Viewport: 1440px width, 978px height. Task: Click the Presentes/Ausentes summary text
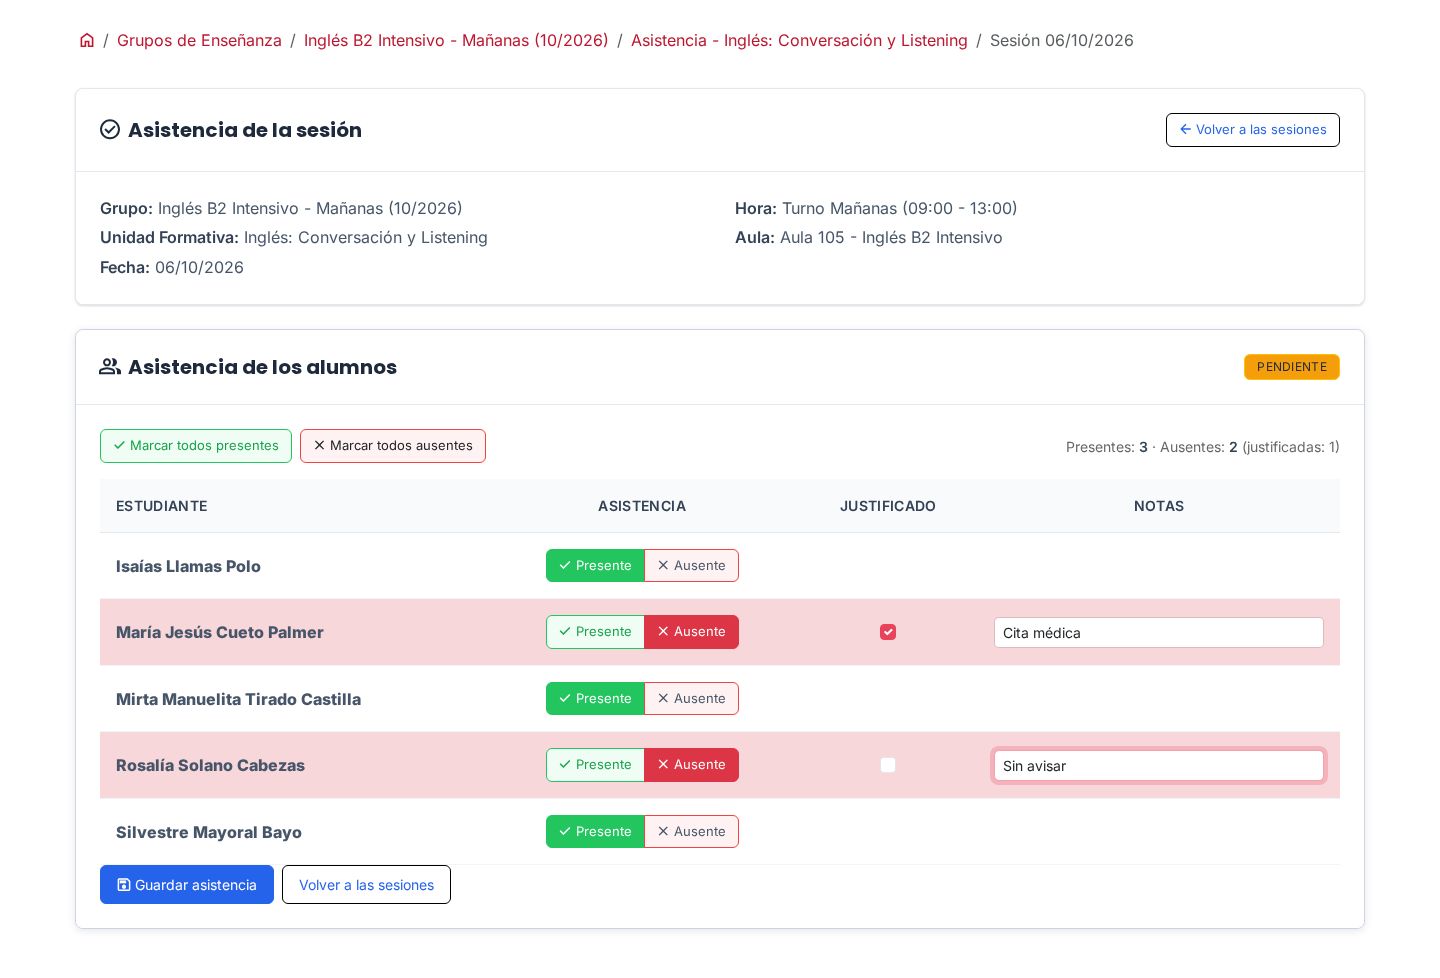[x=1203, y=447]
